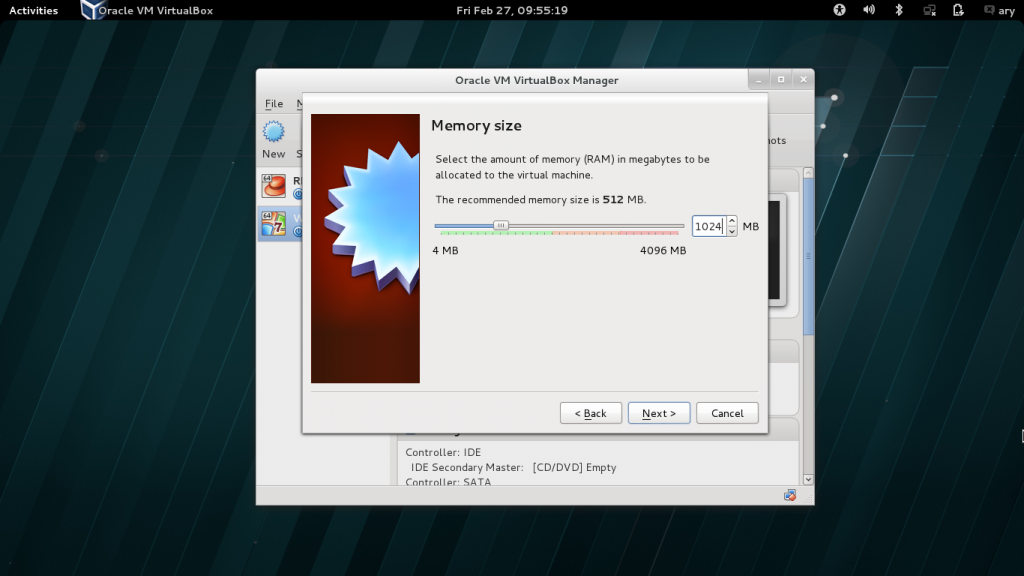Click the status bar icon at bottom right
This screenshot has width=1024, height=576.
(790, 495)
